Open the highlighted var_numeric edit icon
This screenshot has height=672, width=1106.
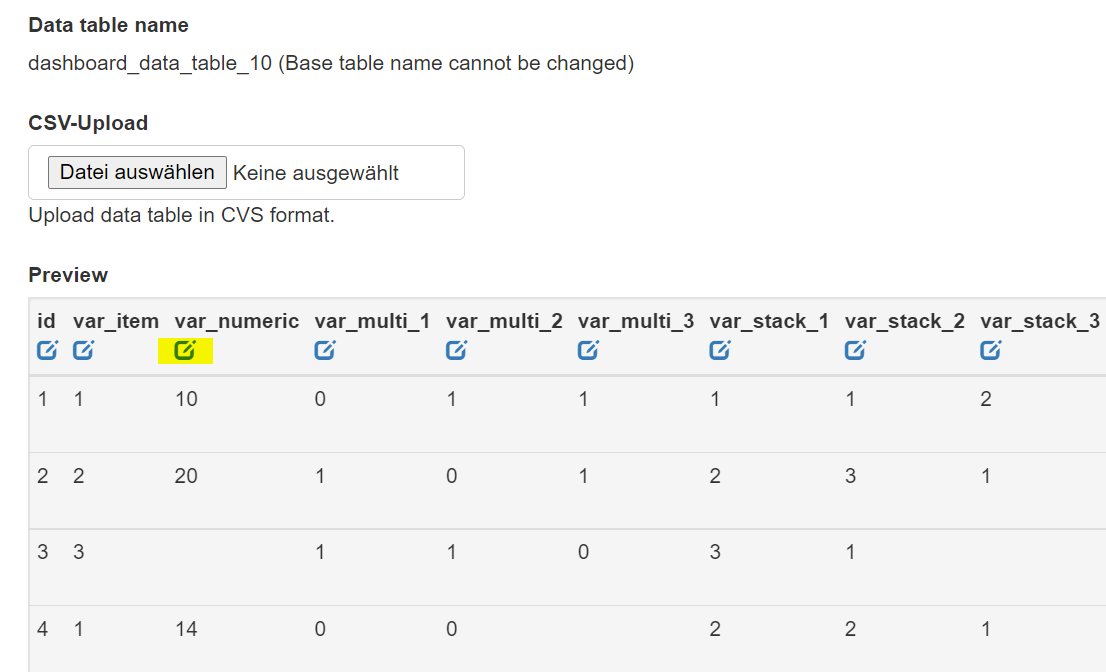185,350
